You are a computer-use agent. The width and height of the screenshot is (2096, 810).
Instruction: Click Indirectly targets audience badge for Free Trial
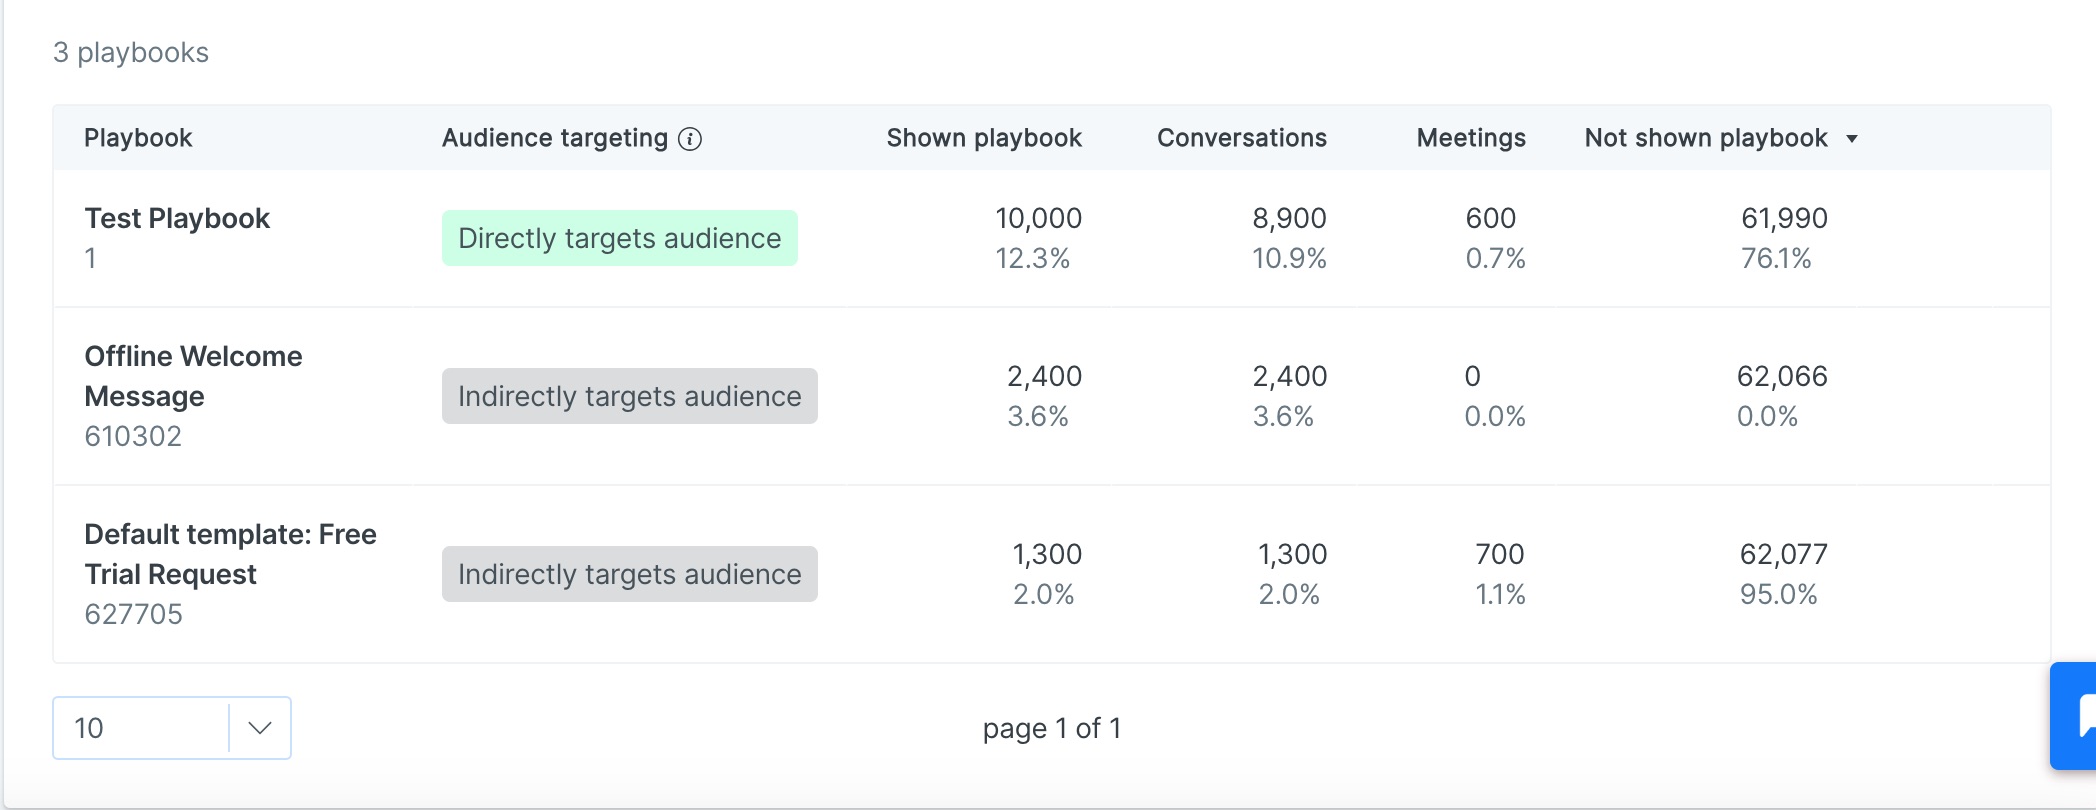tap(630, 574)
